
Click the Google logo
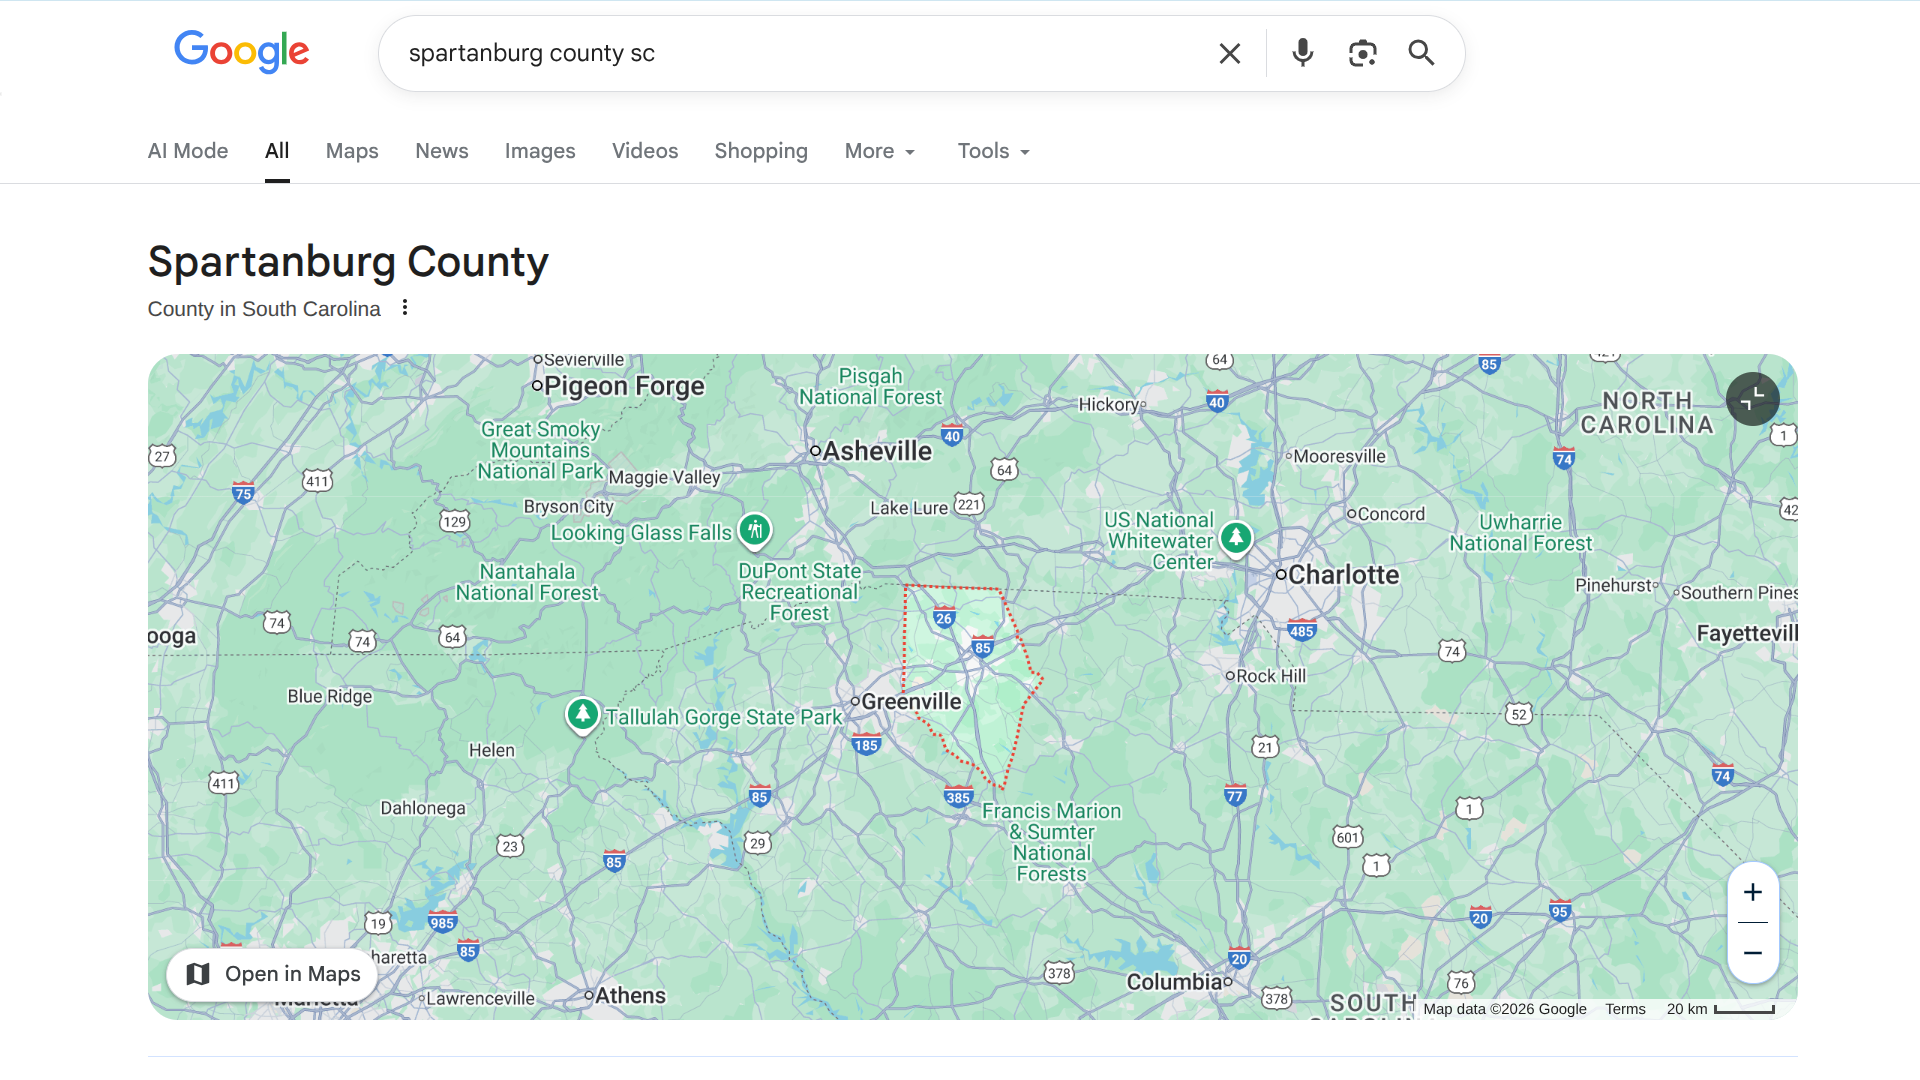[241, 52]
